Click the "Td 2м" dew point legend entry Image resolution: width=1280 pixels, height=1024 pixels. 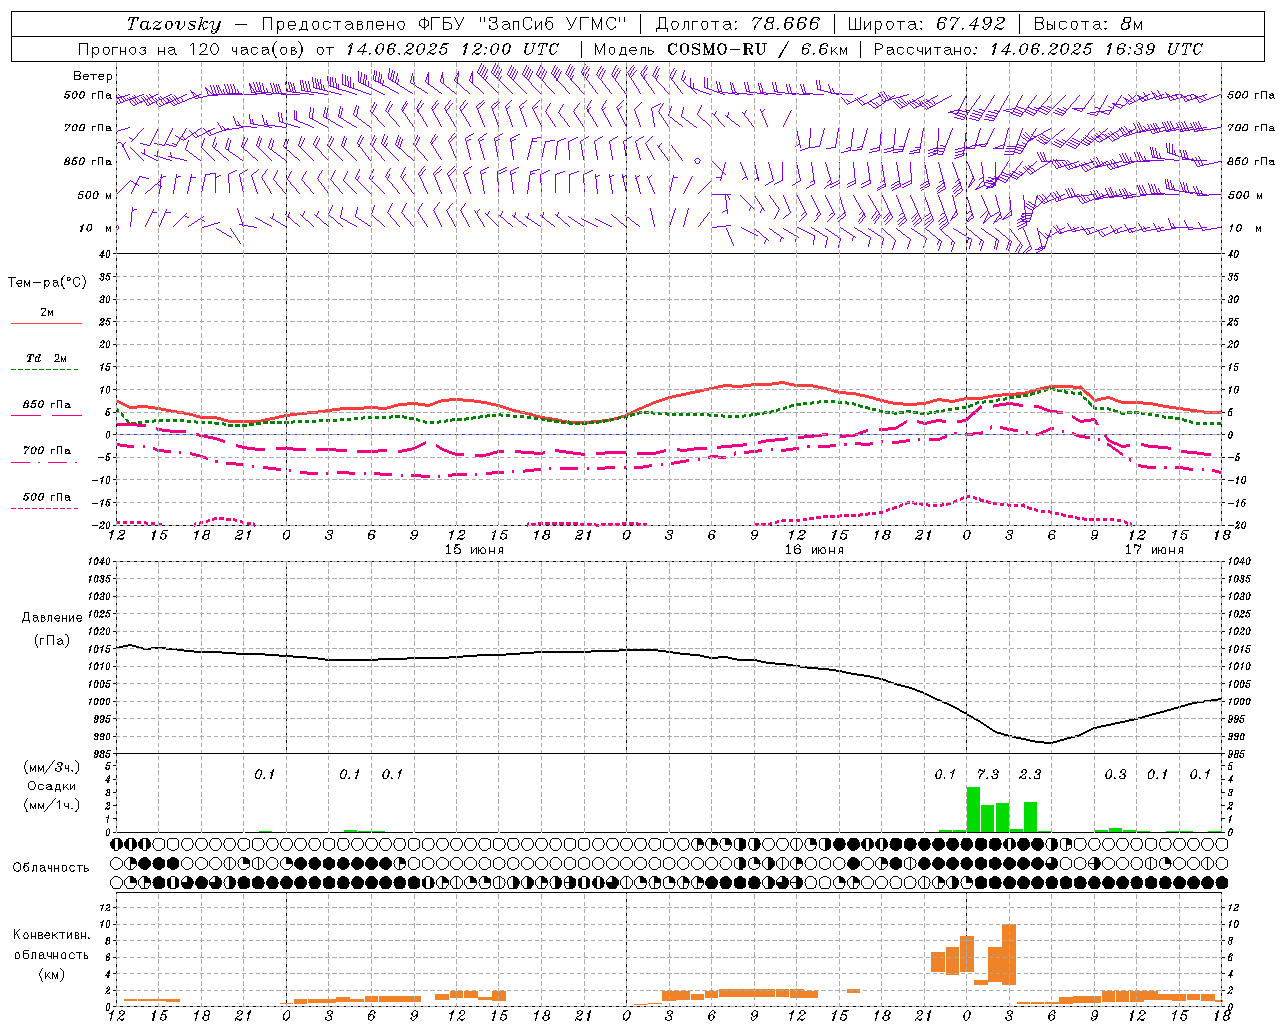(x=47, y=358)
